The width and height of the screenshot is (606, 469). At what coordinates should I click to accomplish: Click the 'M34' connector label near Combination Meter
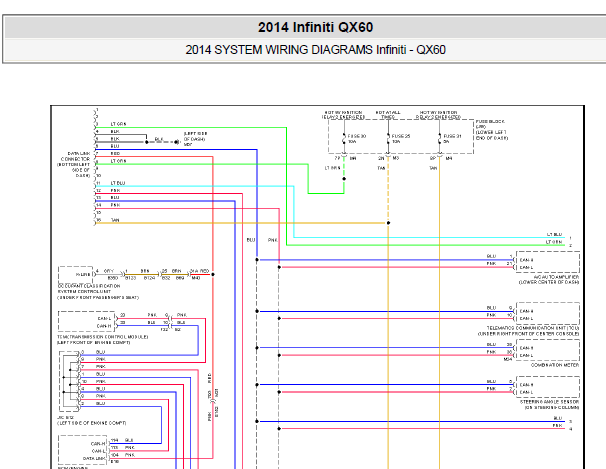(x=507, y=359)
